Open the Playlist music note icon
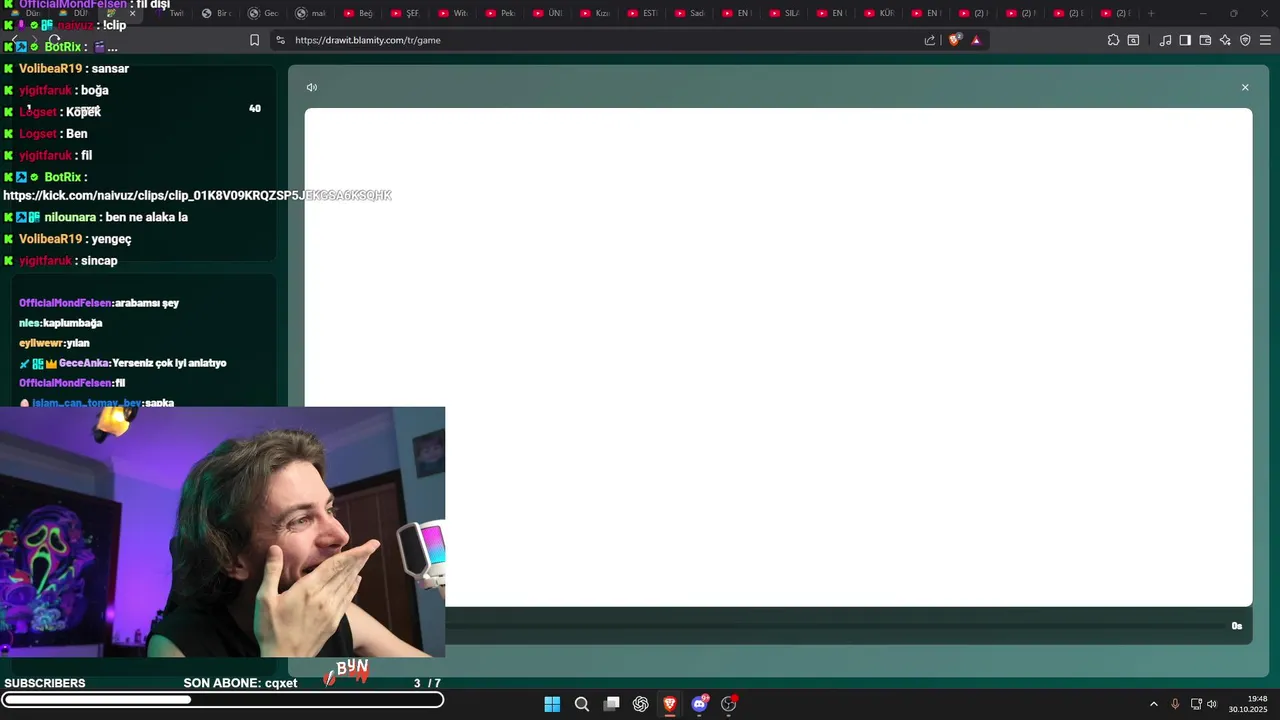This screenshot has width=1280, height=720. (x=1165, y=40)
